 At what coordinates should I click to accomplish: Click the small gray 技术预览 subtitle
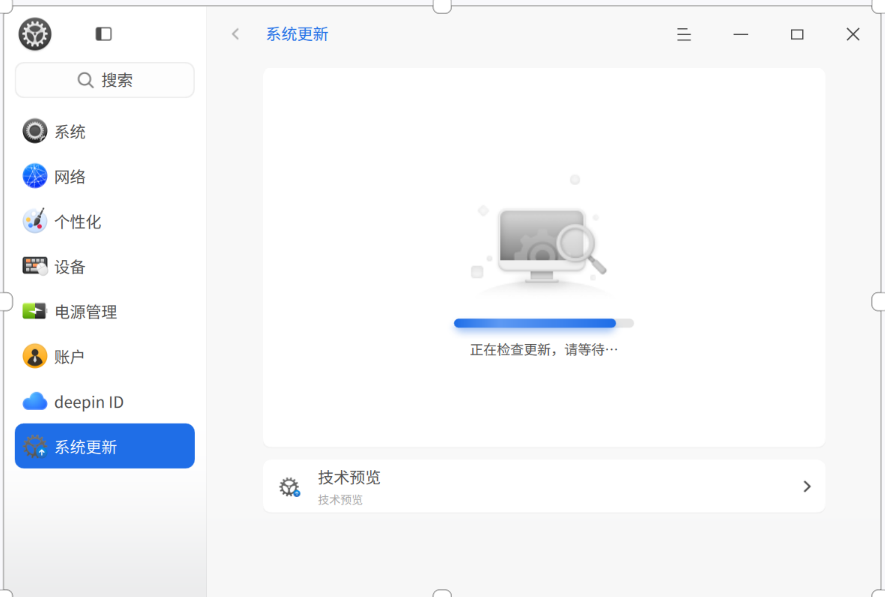click(x=340, y=500)
